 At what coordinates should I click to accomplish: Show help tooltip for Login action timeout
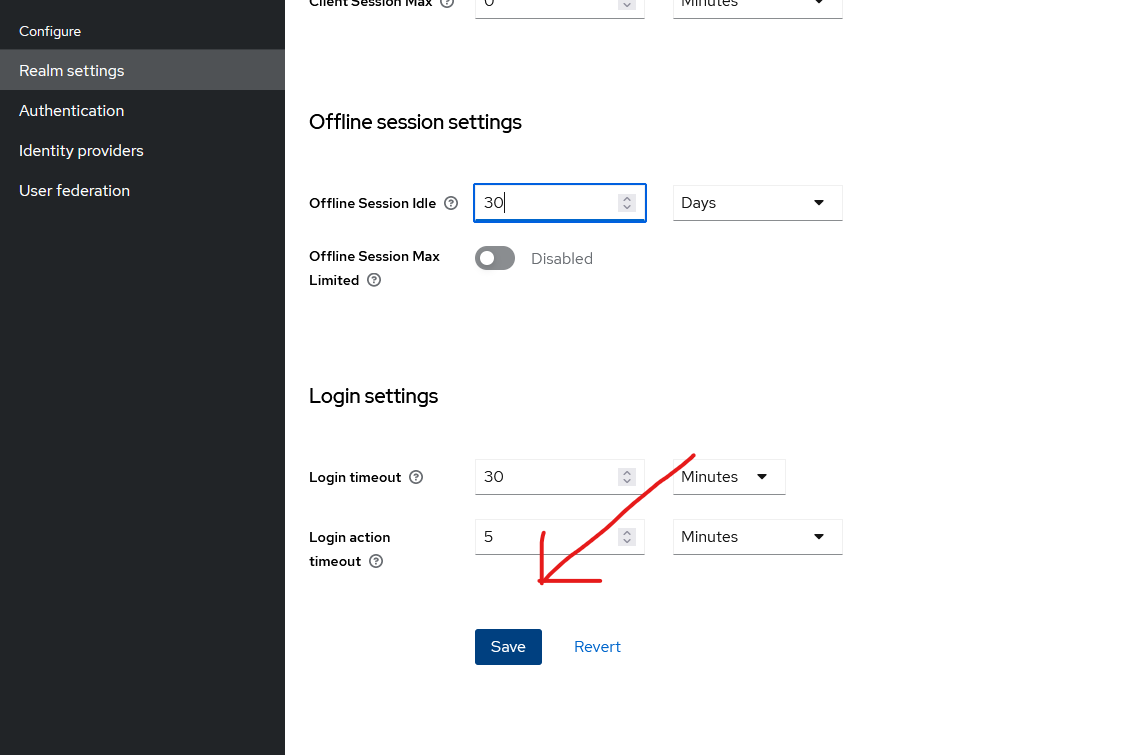pos(376,562)
